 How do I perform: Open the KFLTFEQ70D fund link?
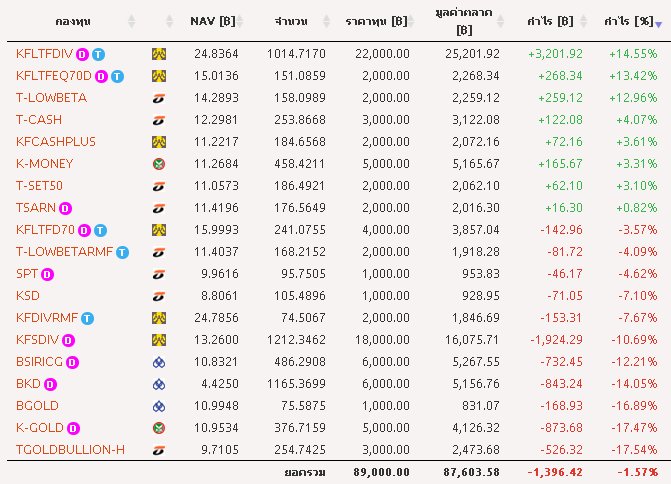[x=54, y=76]
